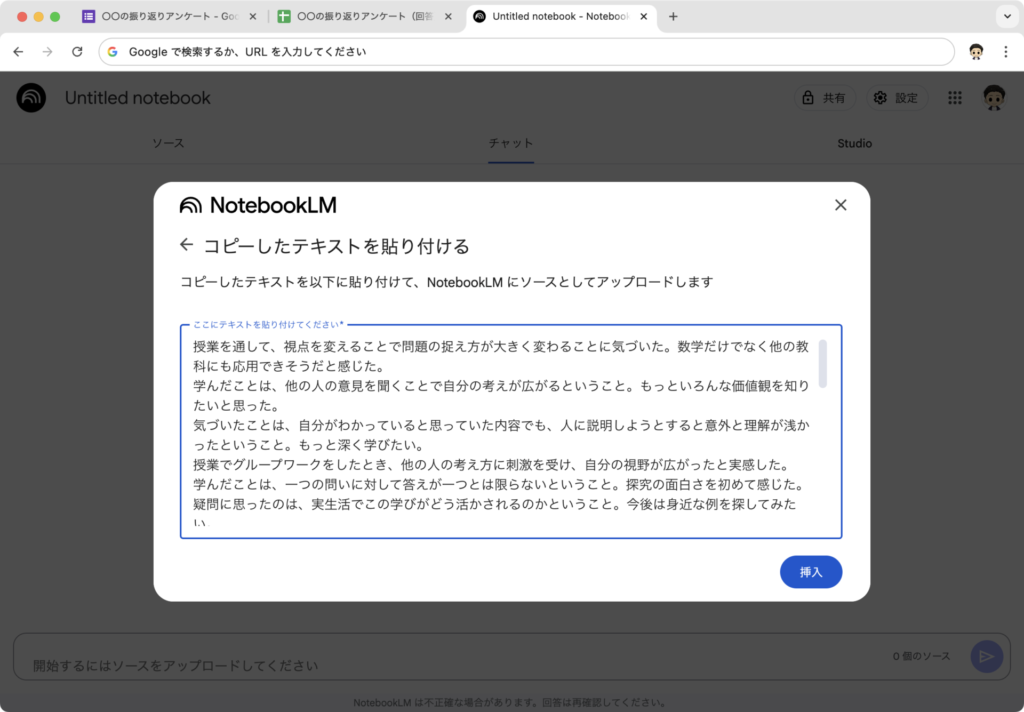Click the line starting 気づいたことは
This screenshot has width=1024, height=712.
(501, 425)
